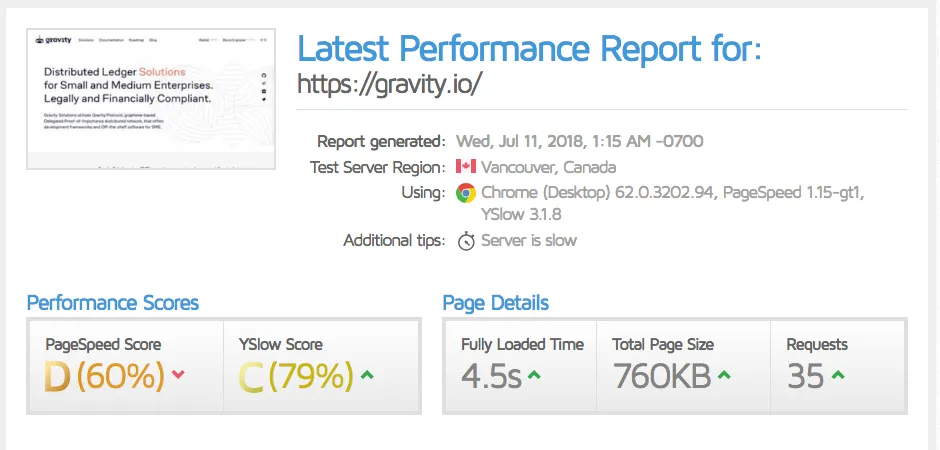
Task: Click the red down arrow by PageSpeed Score
Action: click(x=178, y=375)
